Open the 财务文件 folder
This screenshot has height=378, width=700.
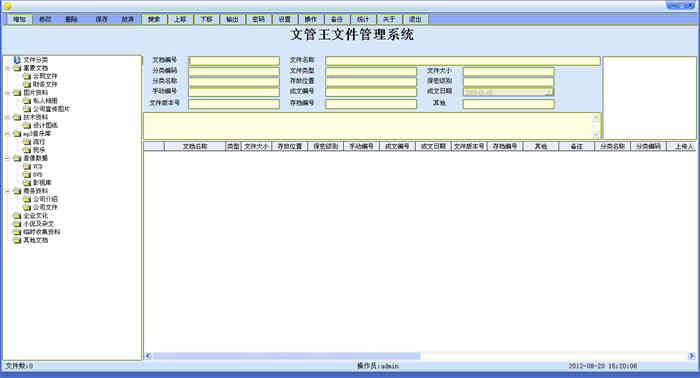click(45, 84)
